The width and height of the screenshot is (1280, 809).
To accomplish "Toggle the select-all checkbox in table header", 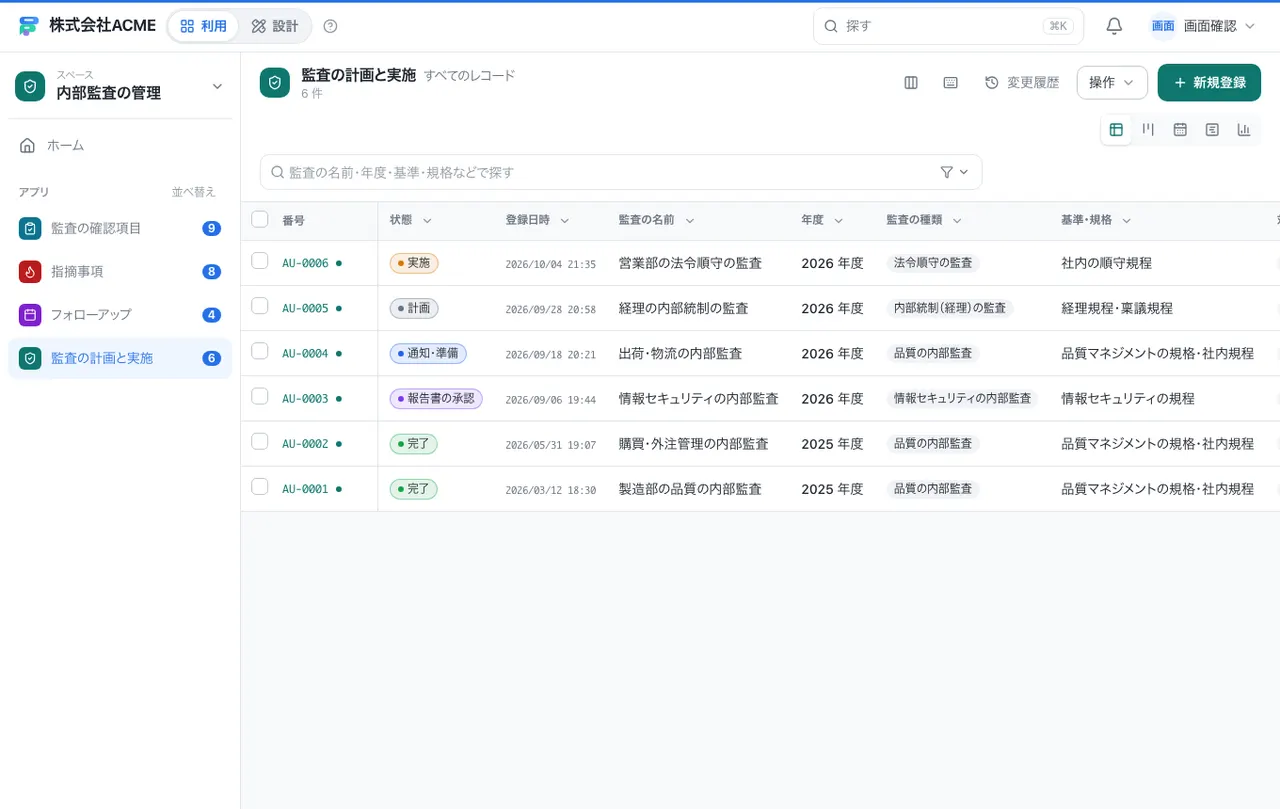I will [260, 219].
